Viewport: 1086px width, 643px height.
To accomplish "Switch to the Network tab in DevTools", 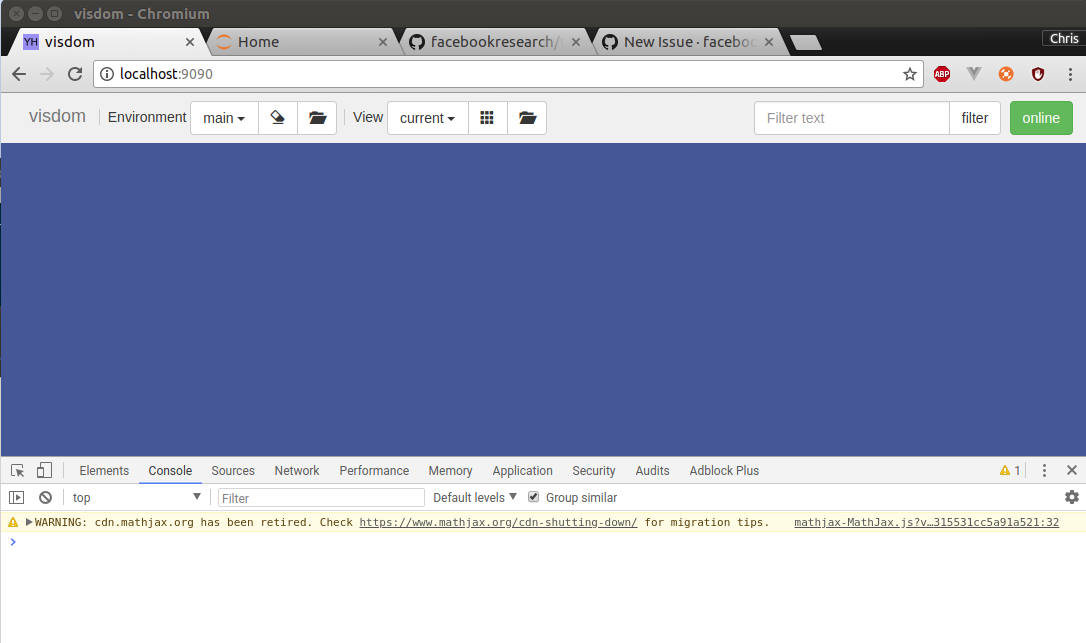I will (x=296, y=470).
